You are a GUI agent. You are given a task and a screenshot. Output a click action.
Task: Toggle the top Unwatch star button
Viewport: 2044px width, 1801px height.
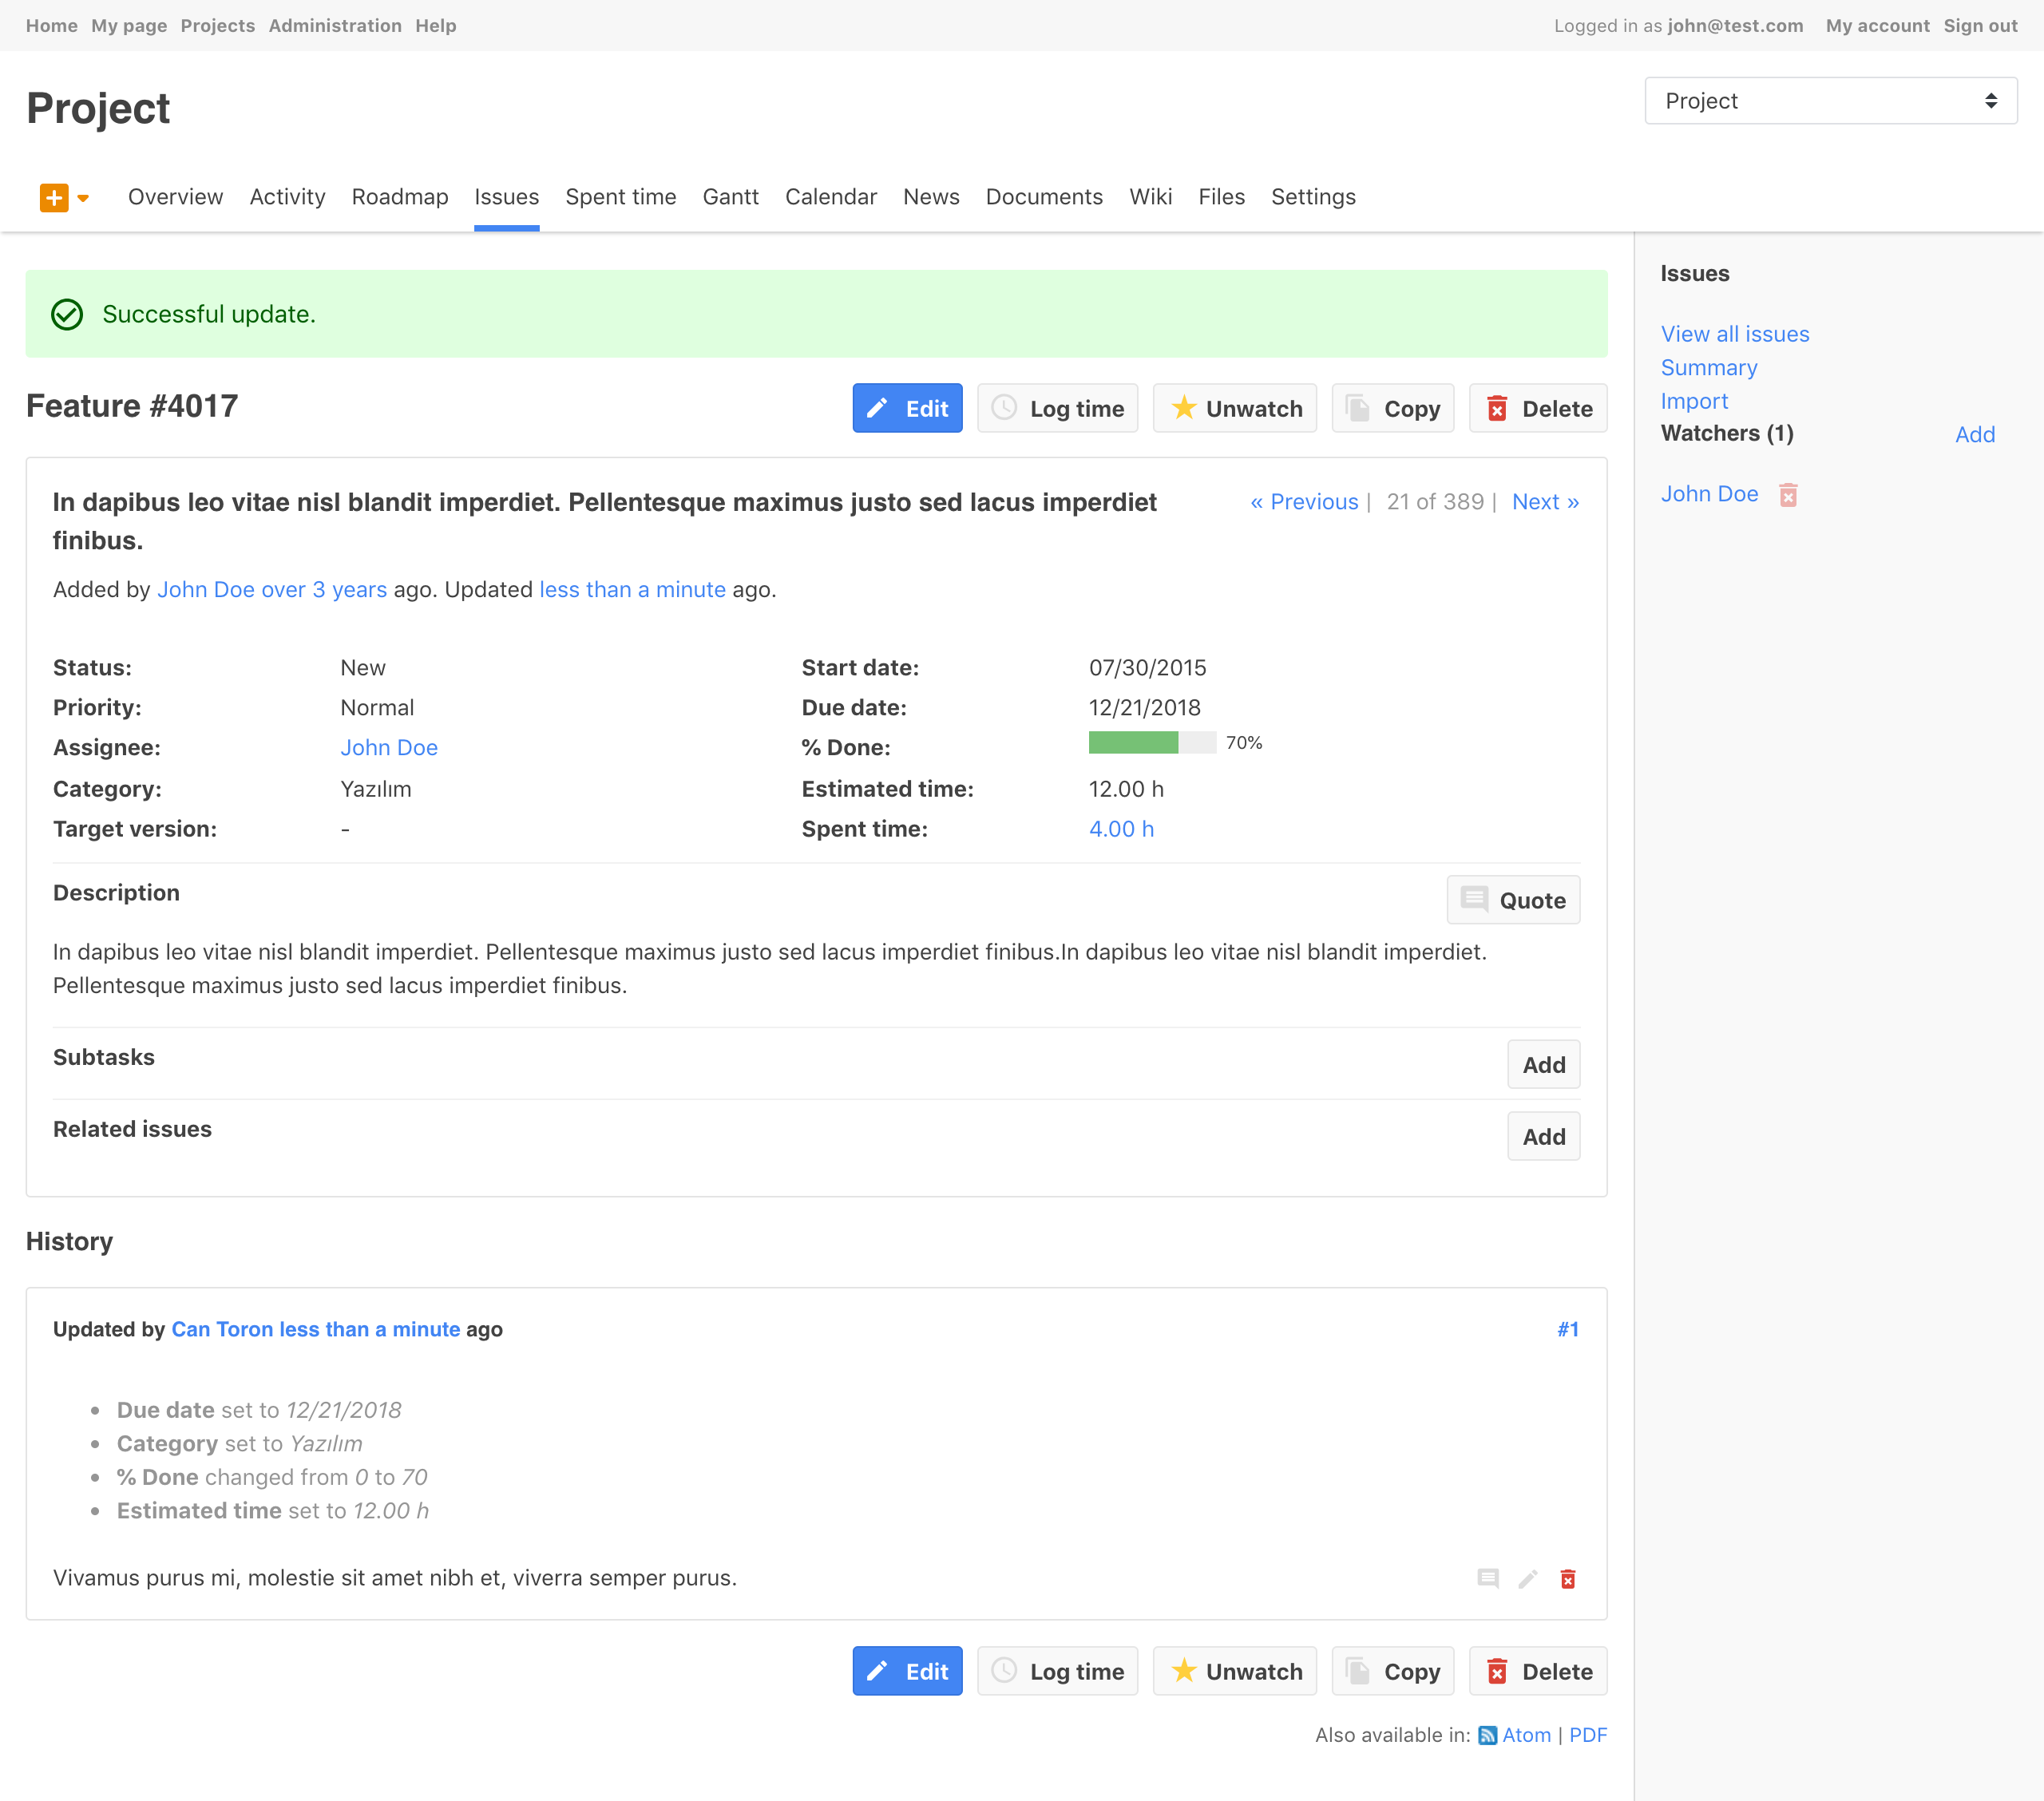point(1235,408)
